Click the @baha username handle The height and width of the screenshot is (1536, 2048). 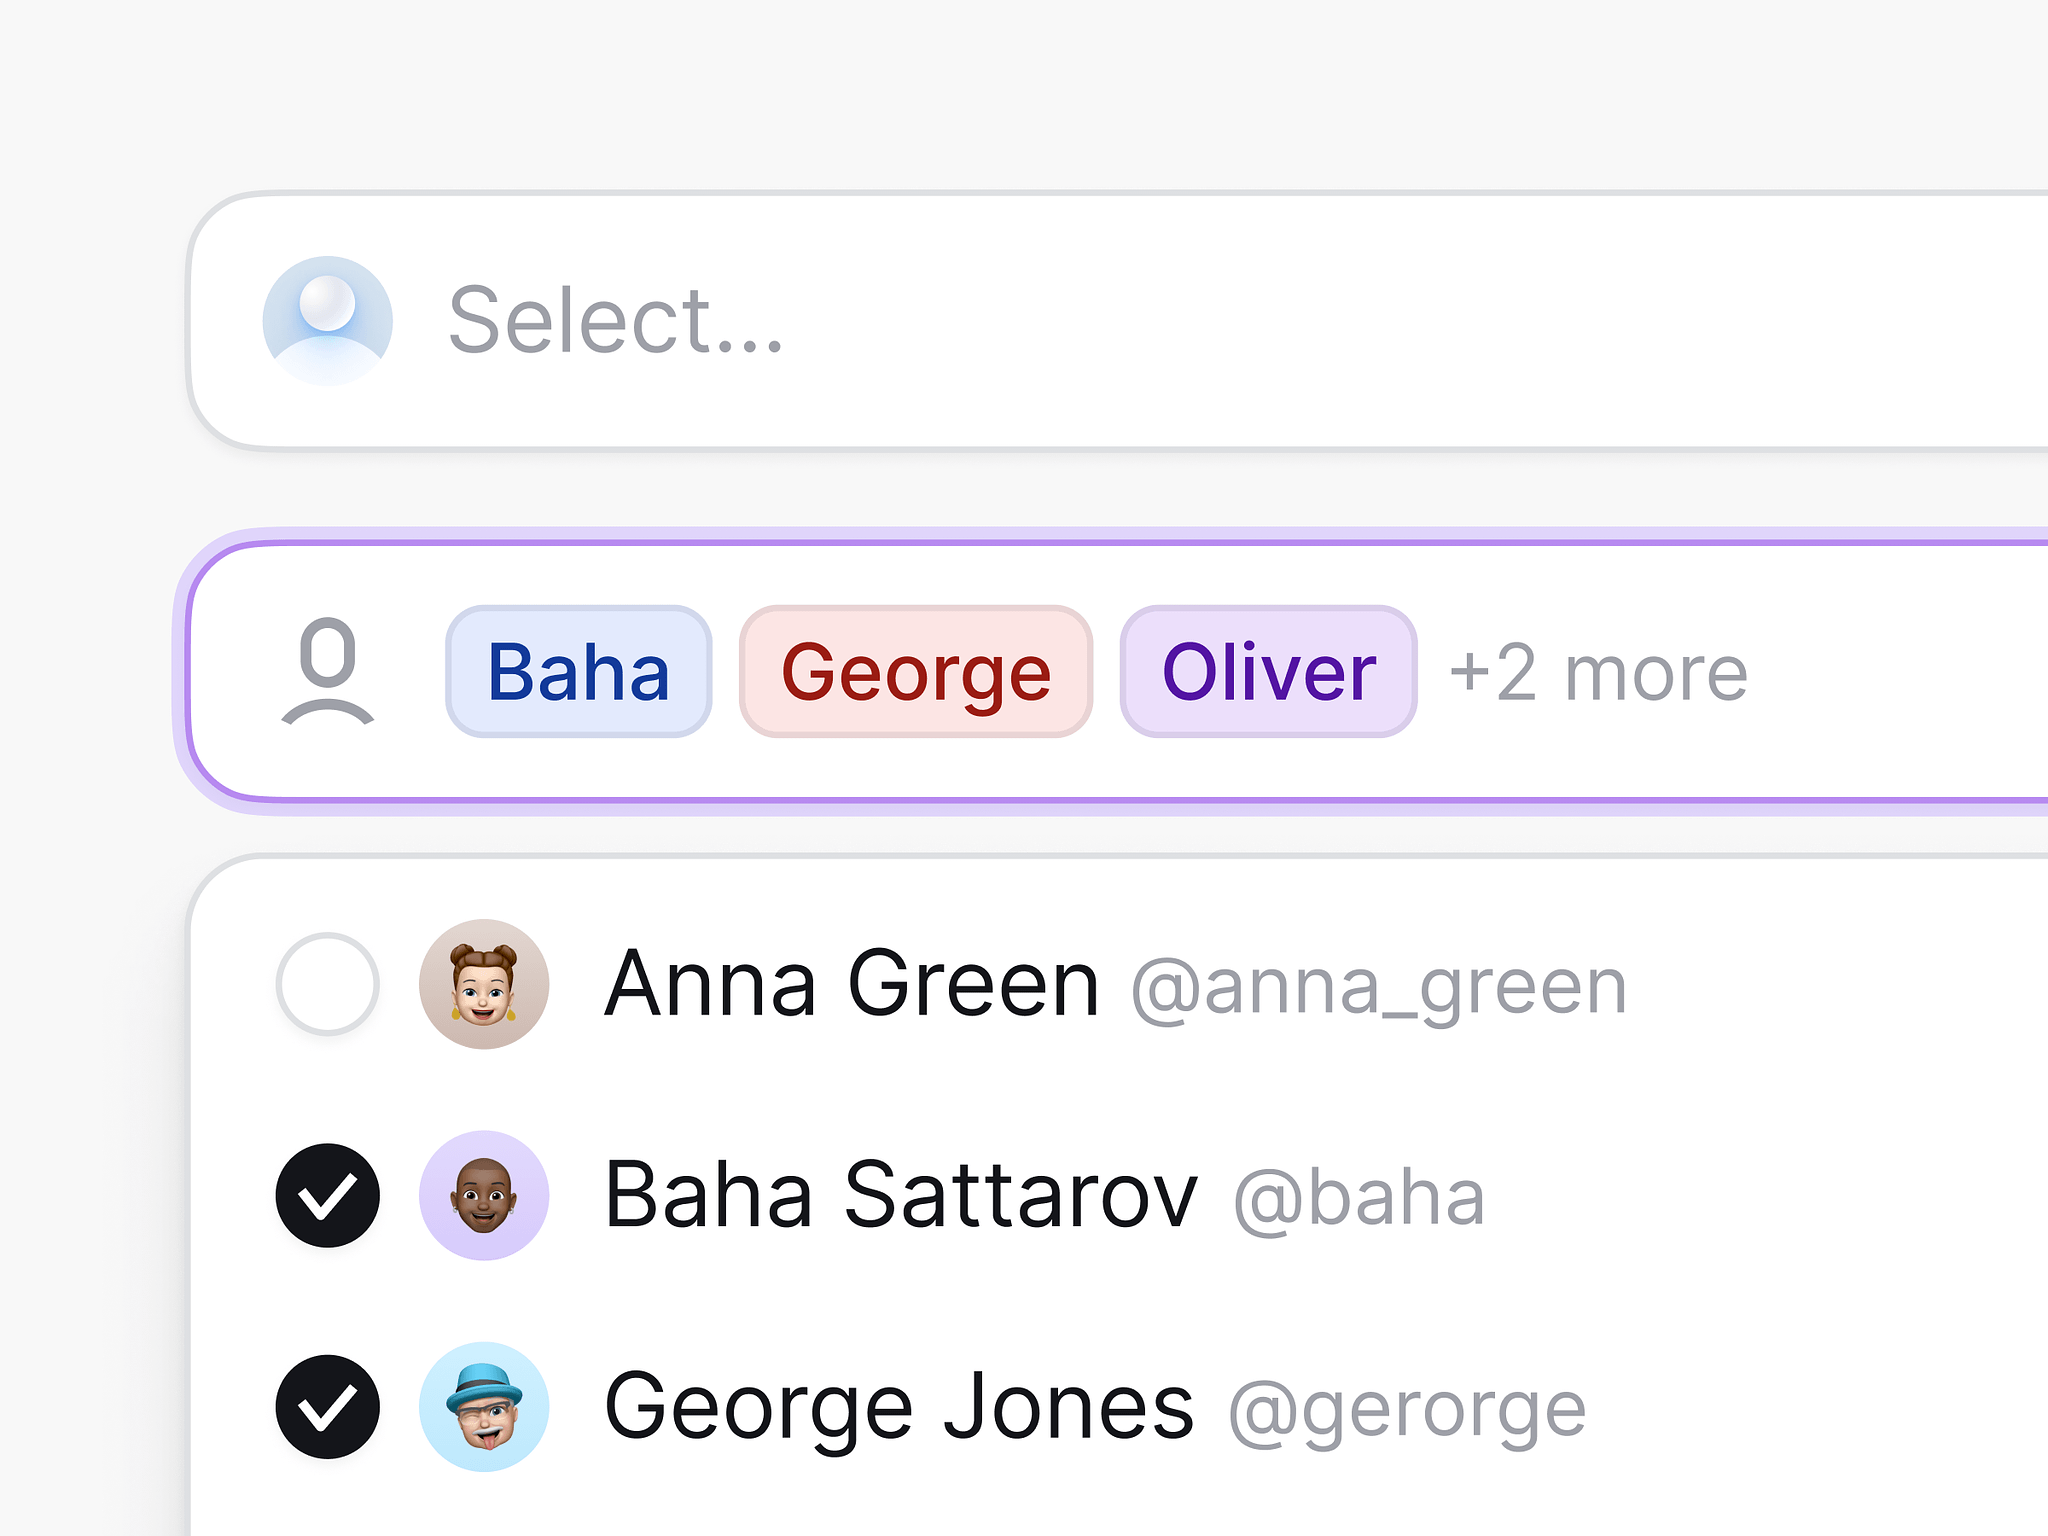pyautogui.click(x=1358, y=1198)
